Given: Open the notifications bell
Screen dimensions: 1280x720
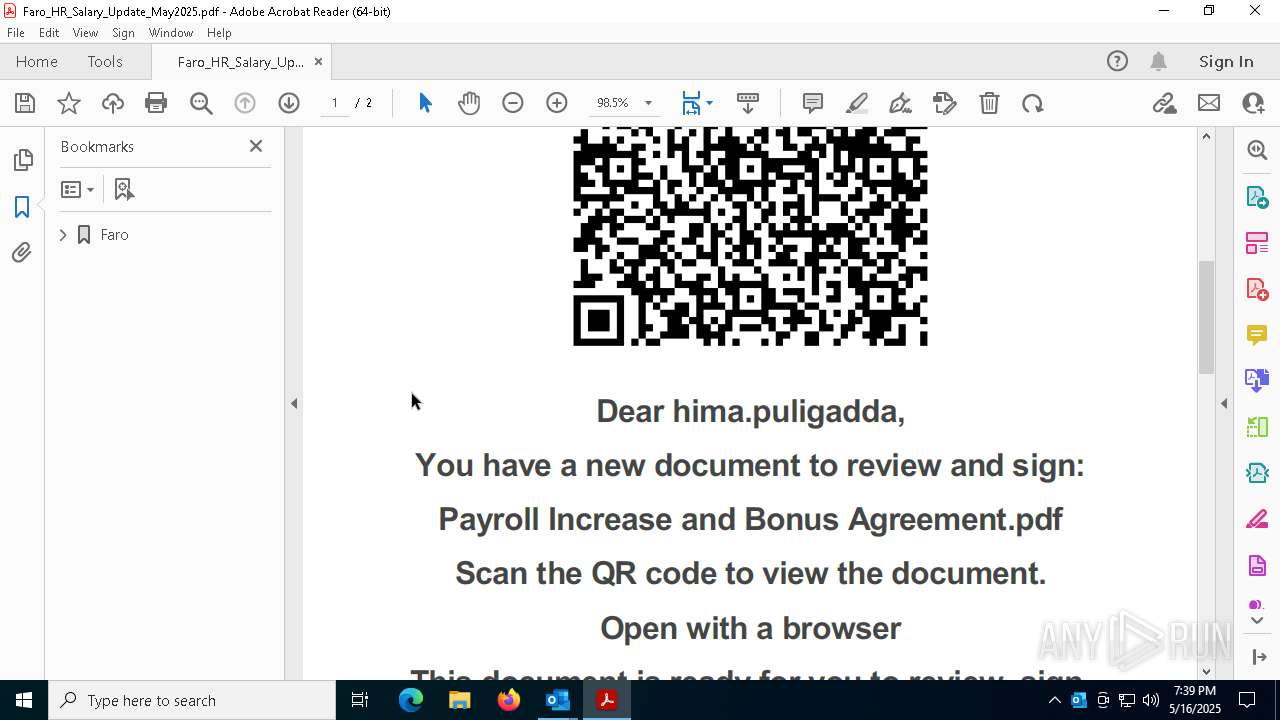Looking at the screenshot, I should 1158,62.
